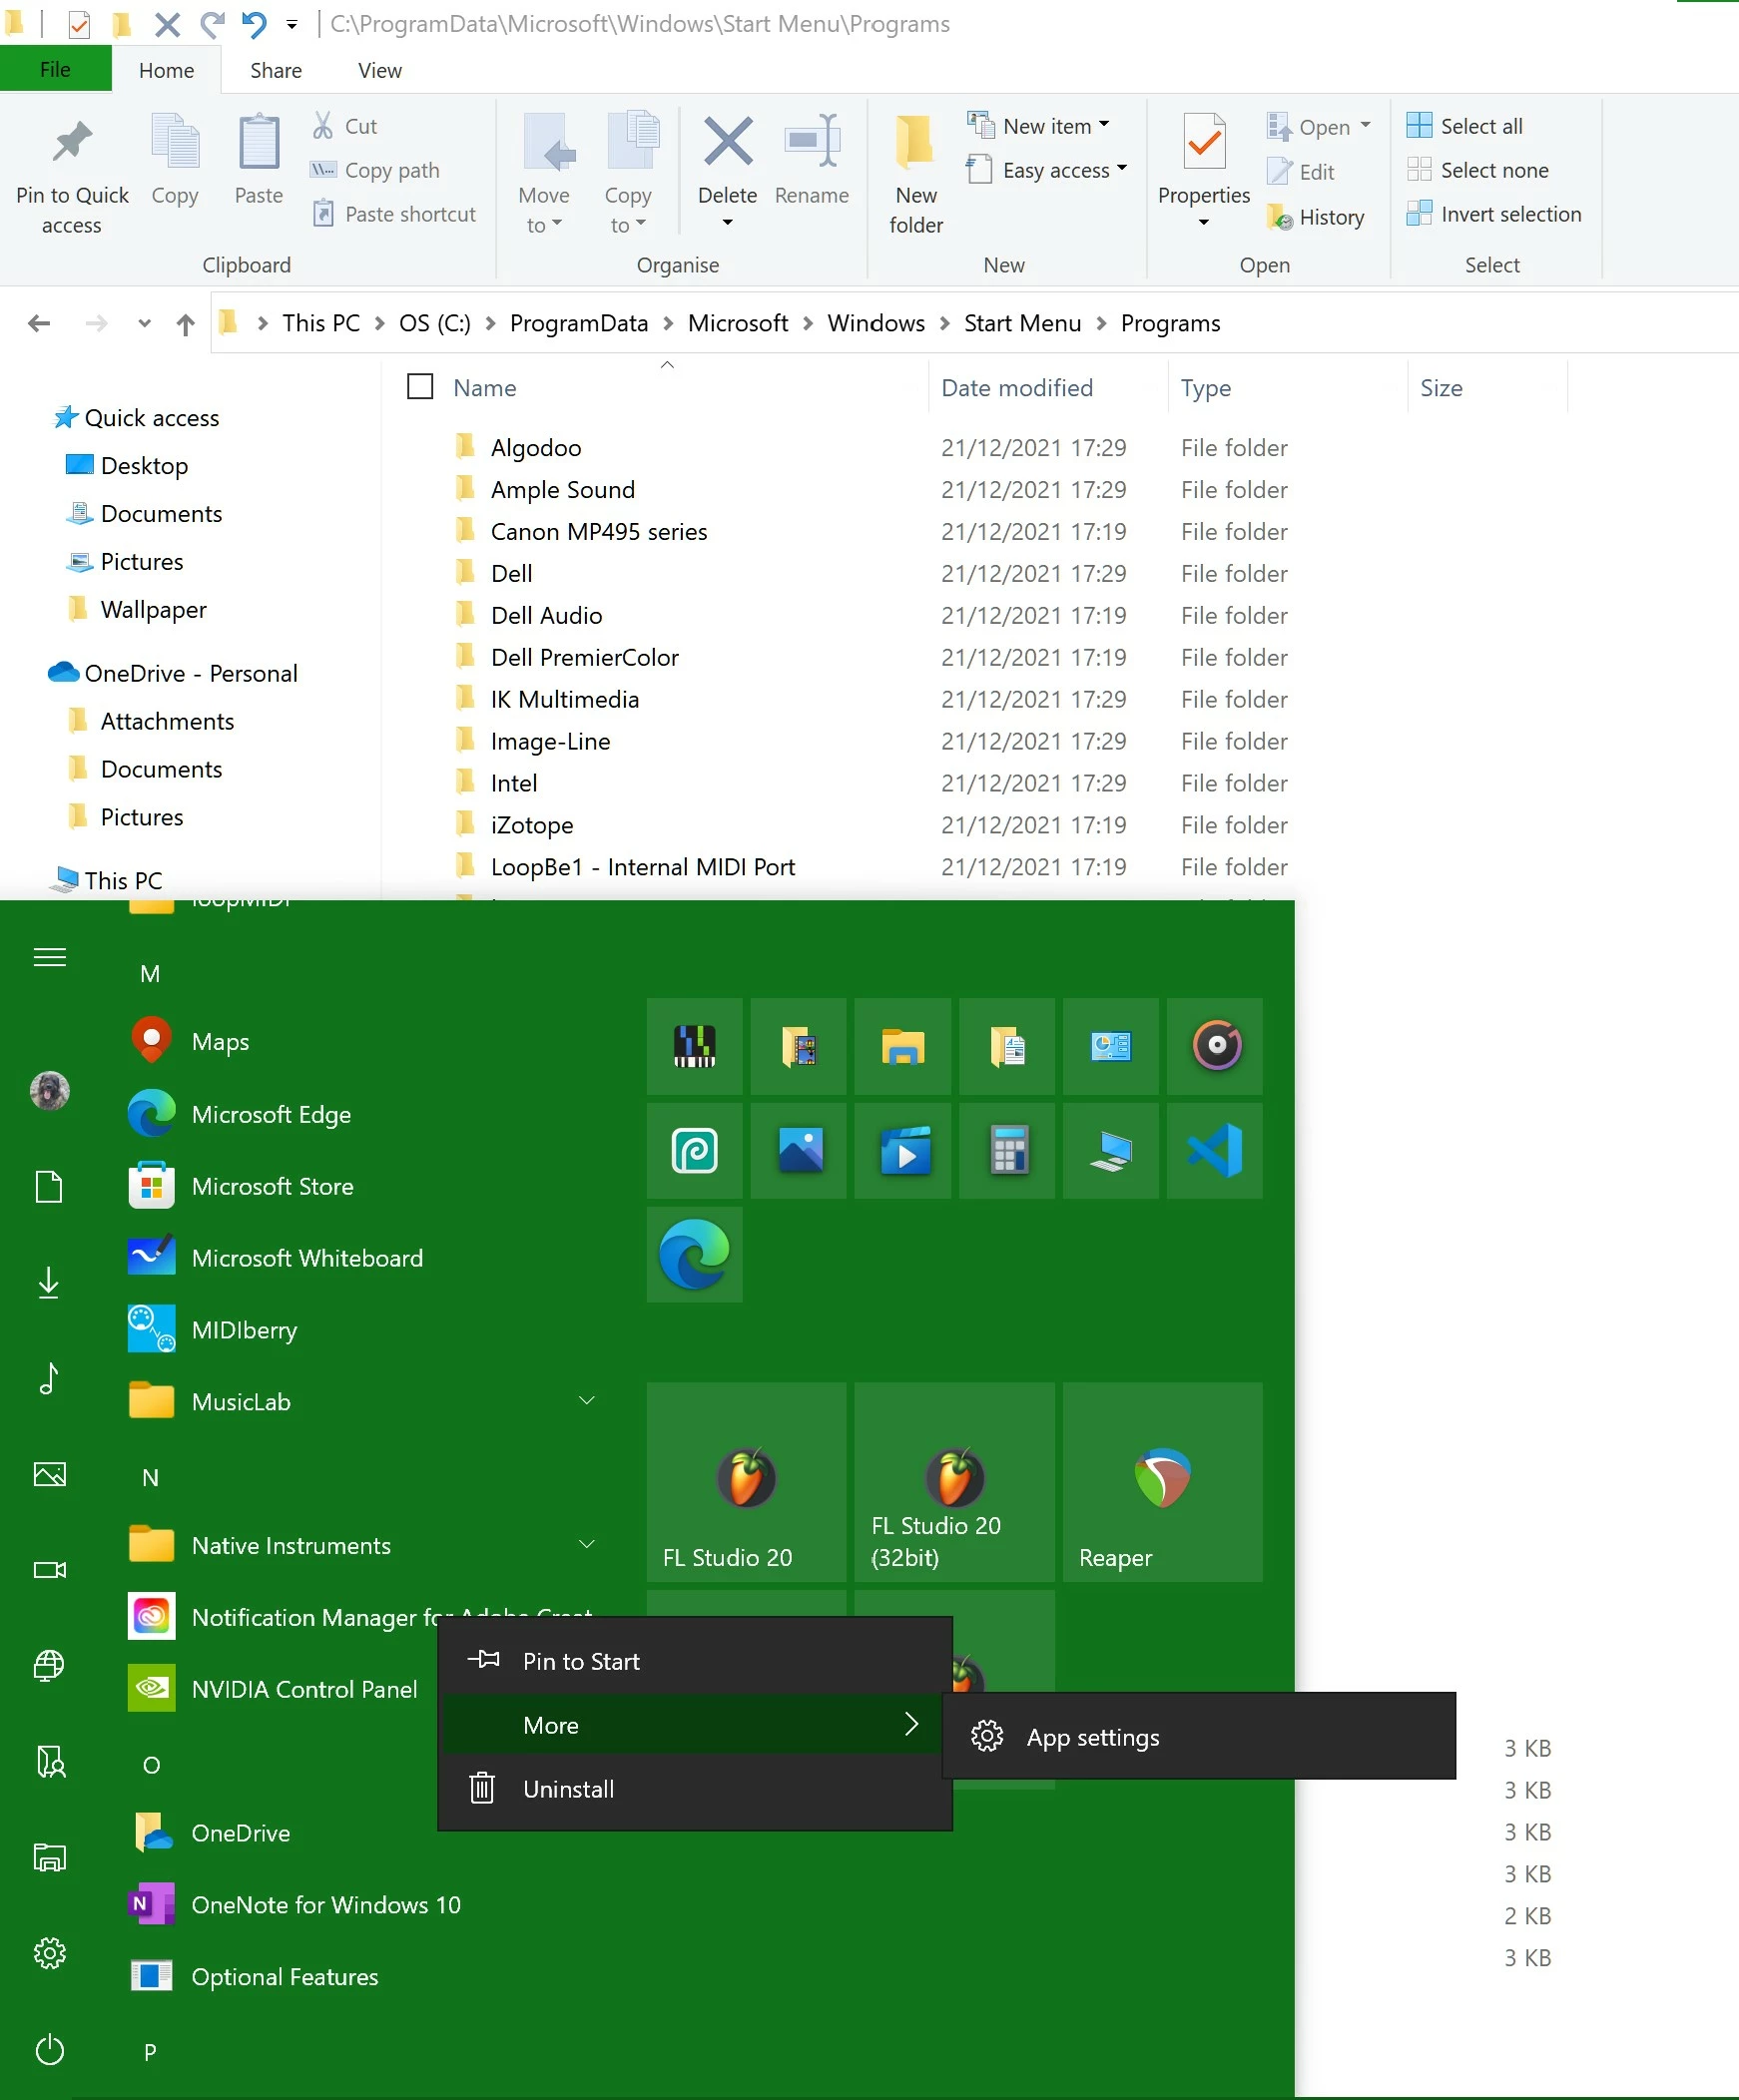Open Music note icon in Start rail
Image resolution: width=1739 pixels, height=2100 pixels.
click(x=49, y=1378)
